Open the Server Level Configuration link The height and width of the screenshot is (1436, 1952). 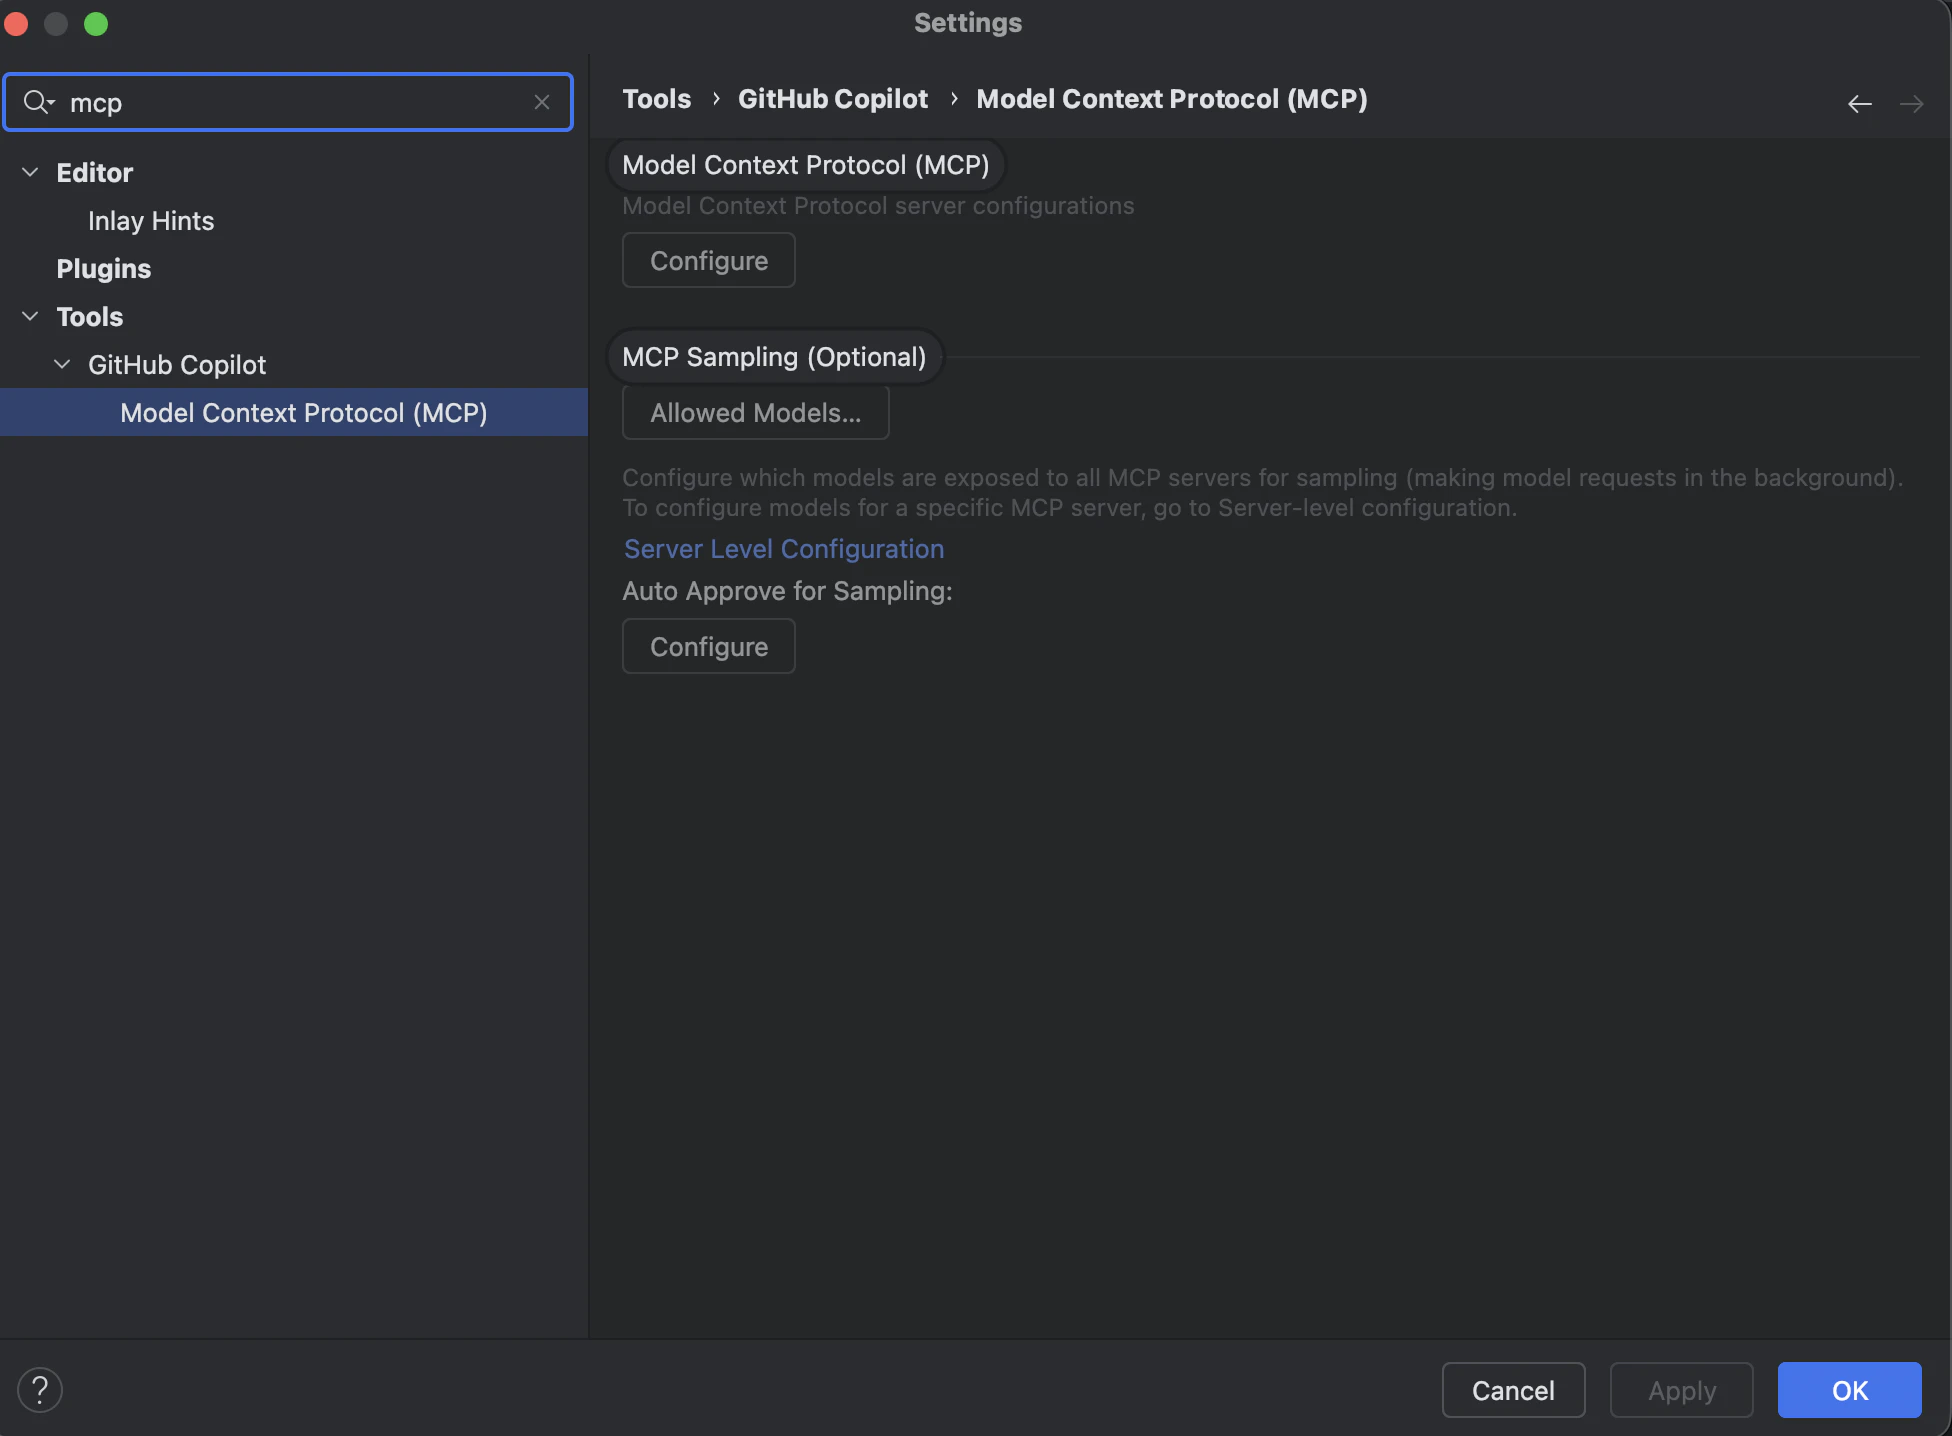(784, 548)
